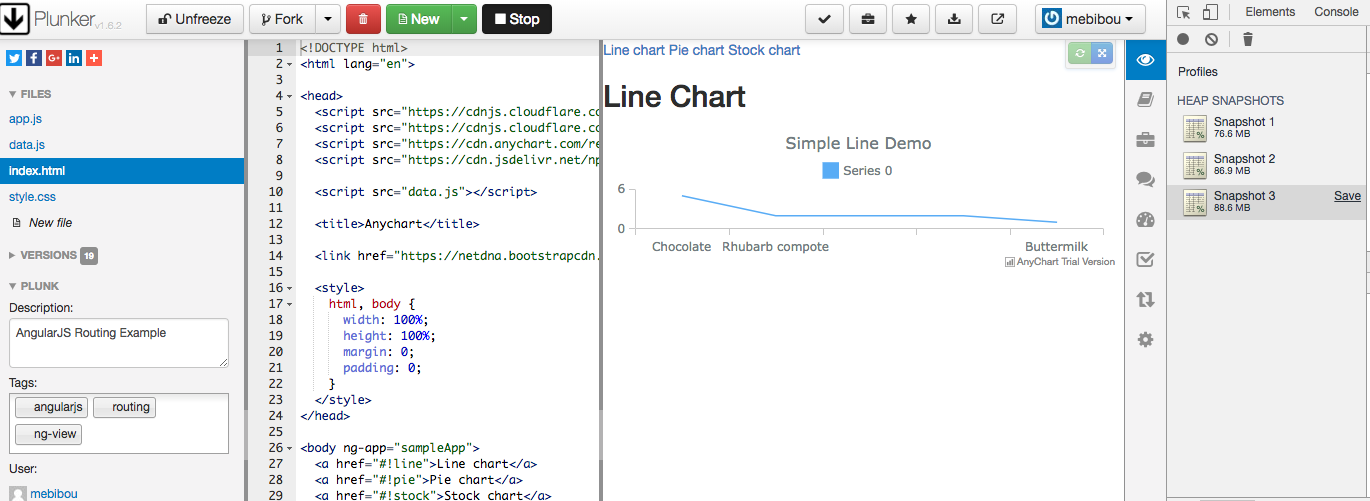Click DevTools inspect element icon

pyautogui.click(x=1184, y=12)
